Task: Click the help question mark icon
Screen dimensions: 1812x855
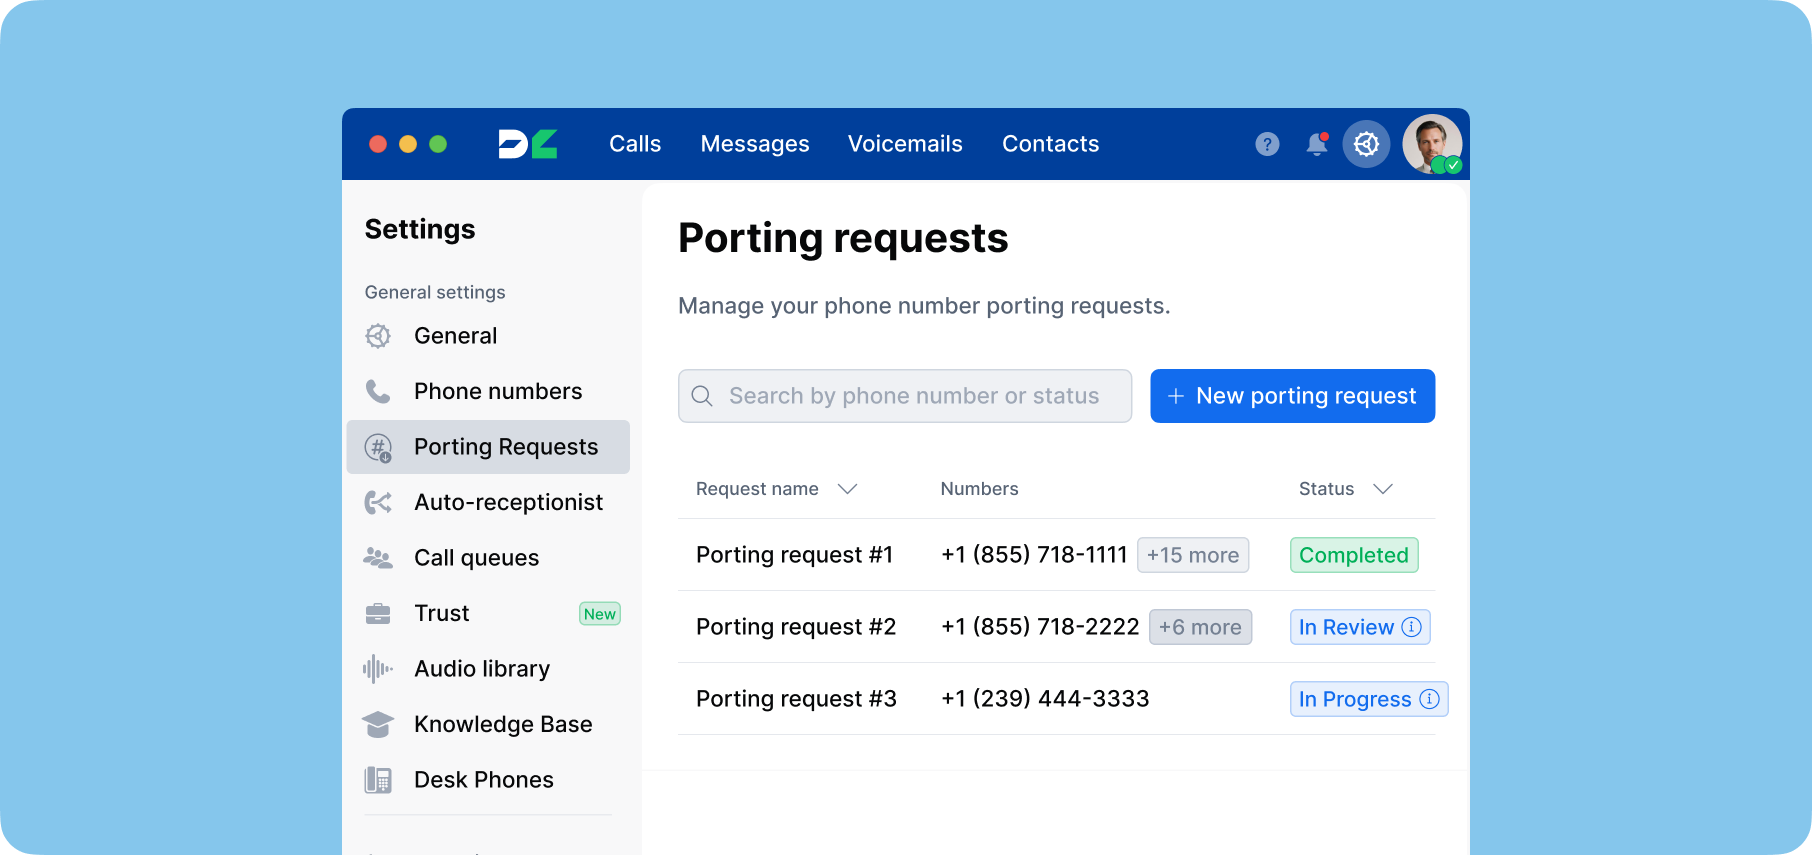Action: coord(1267,144)
